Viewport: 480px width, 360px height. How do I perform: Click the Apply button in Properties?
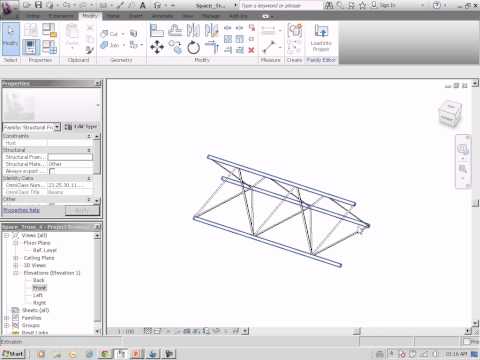82,210
